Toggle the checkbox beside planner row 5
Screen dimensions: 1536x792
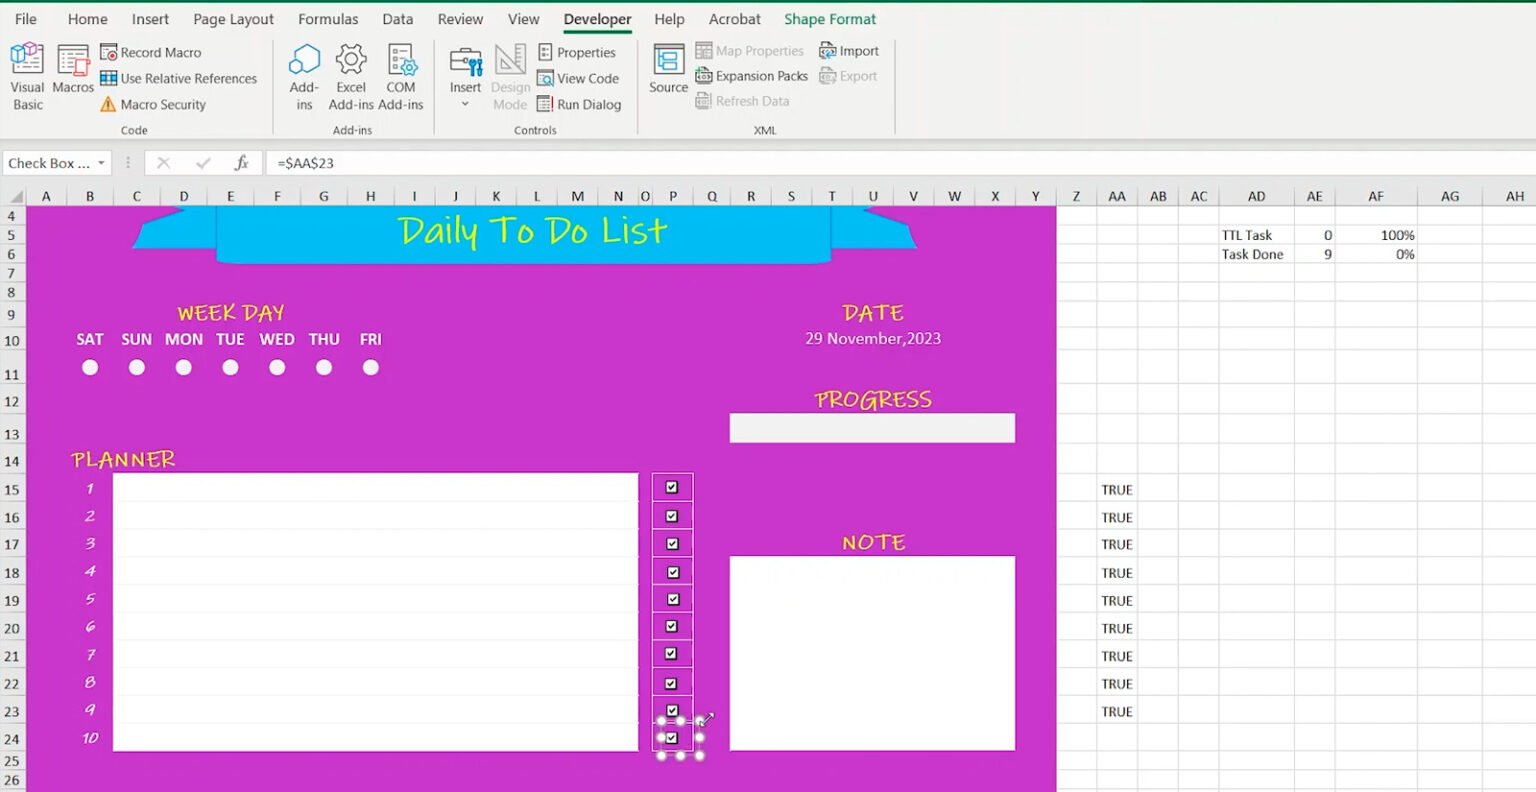671,598
